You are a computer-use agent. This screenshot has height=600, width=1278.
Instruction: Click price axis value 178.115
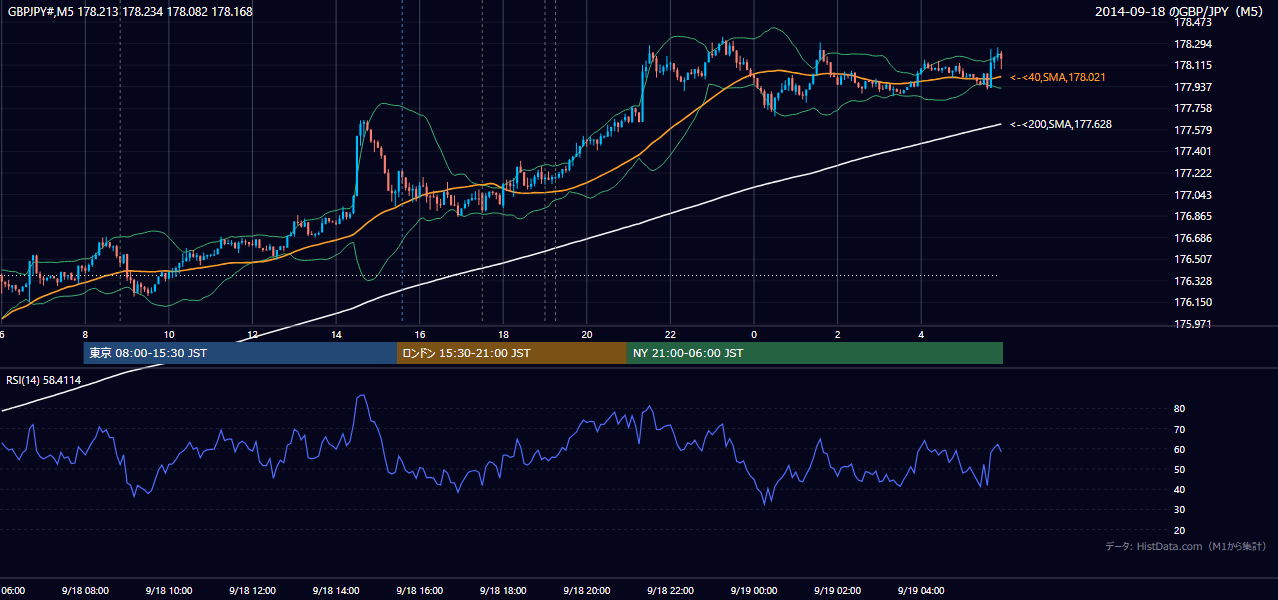pyautogui.click(x=1192, y=65)
